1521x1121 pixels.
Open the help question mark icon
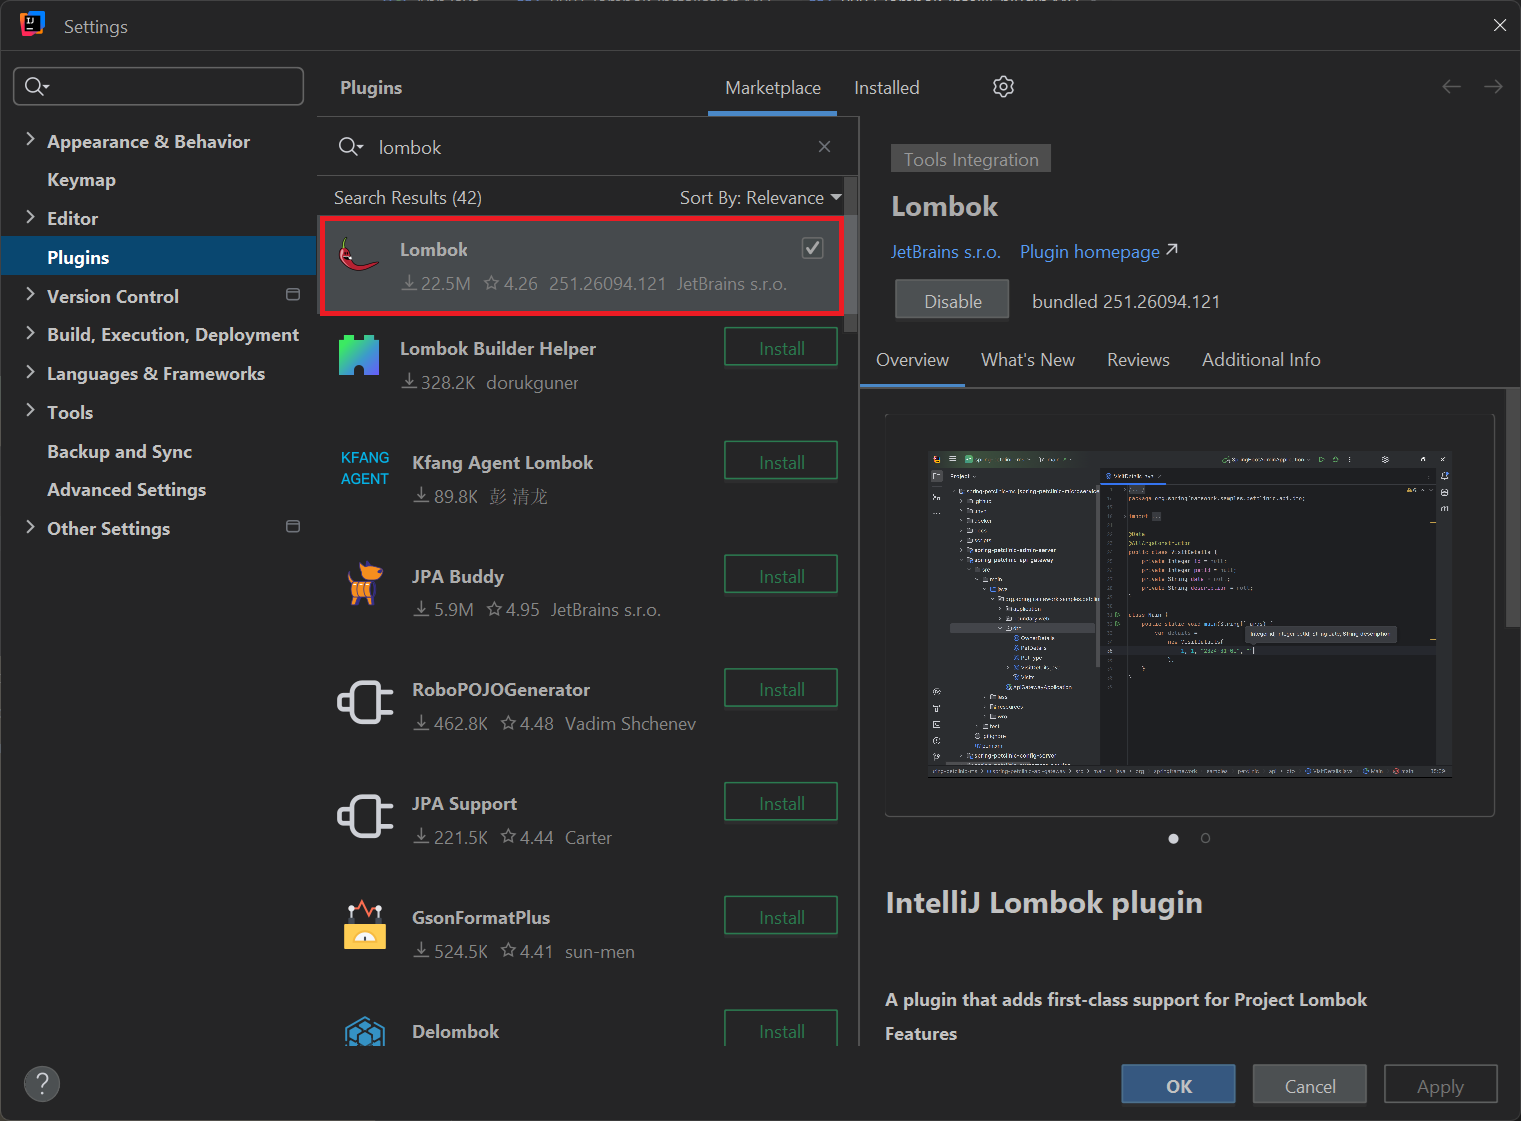point(41,1083)
